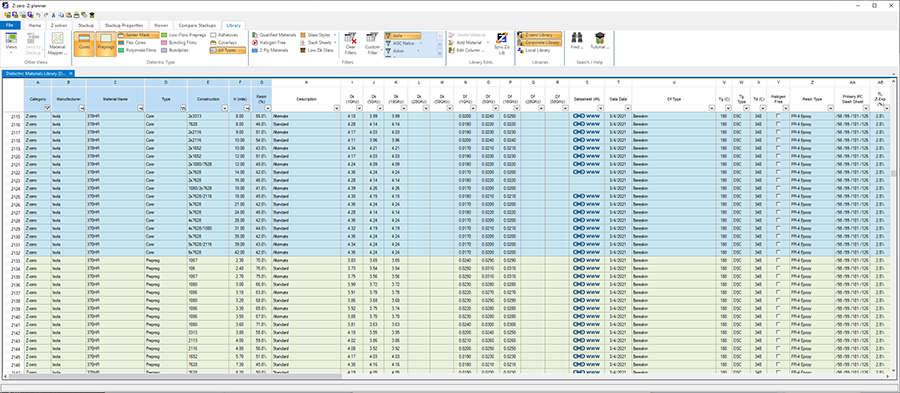Image resolution: width=900 pixels, height=393 pixels.
Task: Filter by Halogen Free materials
Action: 269,42
